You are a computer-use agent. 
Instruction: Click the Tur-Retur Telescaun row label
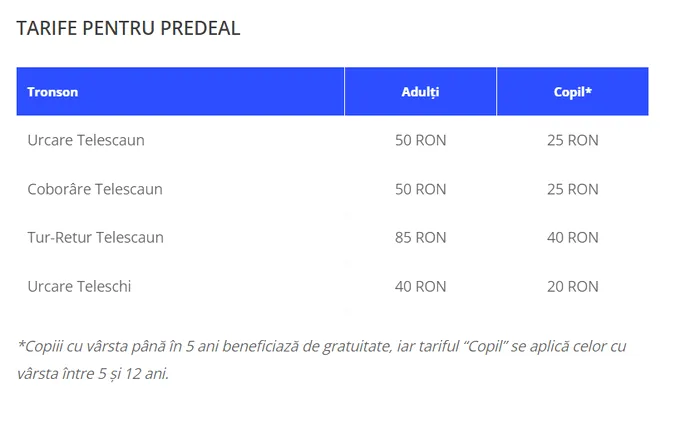[x=96, y=237]
